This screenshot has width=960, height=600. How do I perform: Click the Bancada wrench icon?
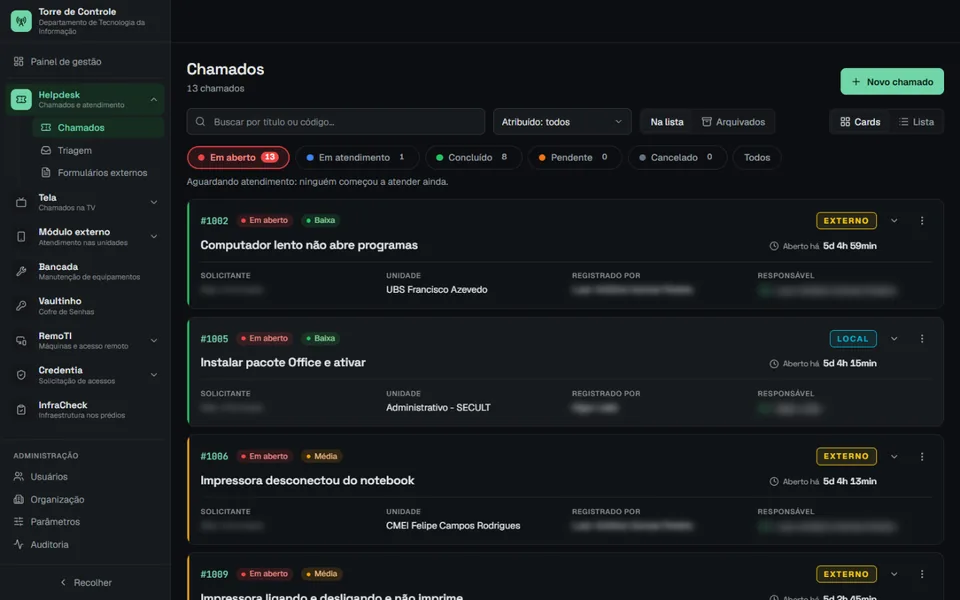21,271
